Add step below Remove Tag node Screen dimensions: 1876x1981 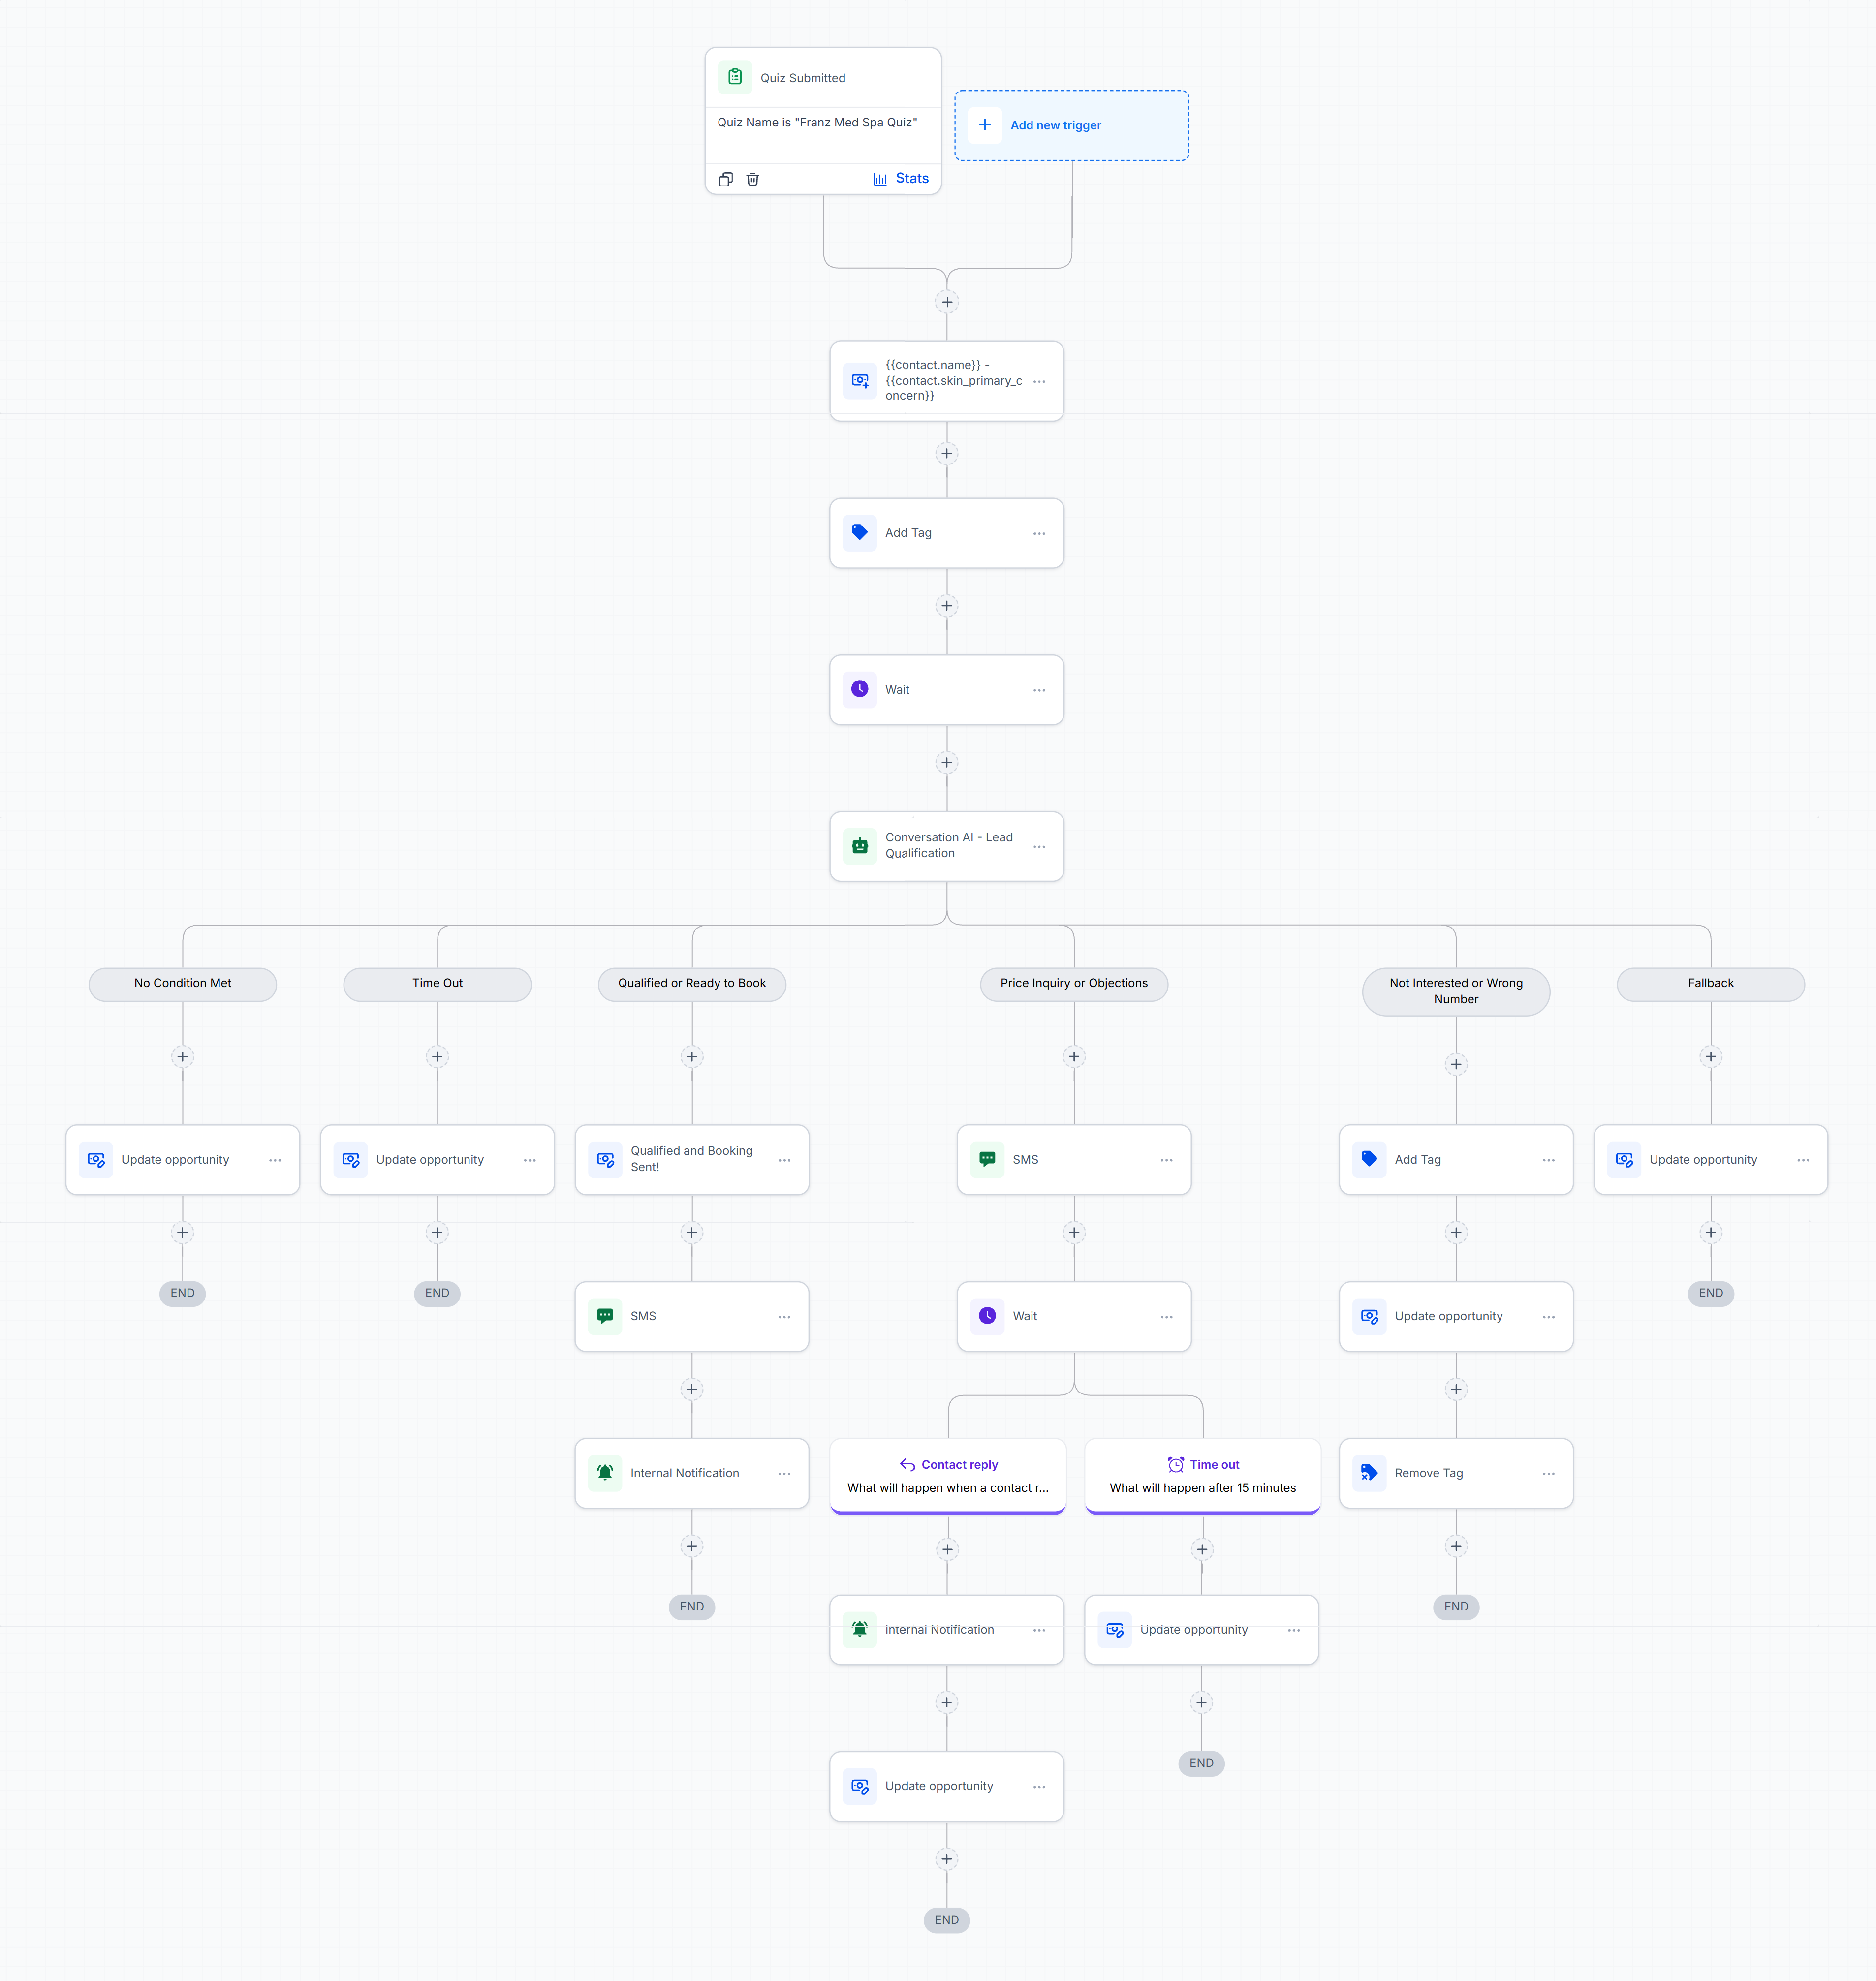pos(1456,1547)
